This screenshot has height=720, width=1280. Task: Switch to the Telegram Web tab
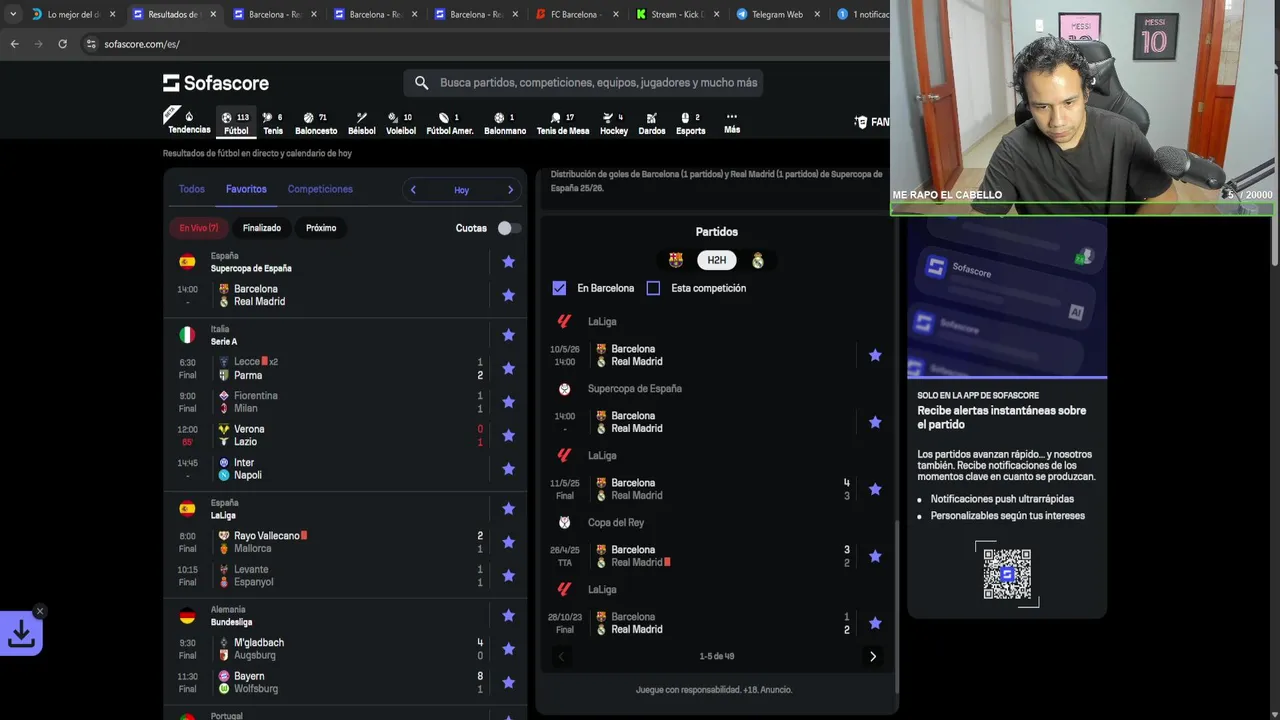pos(778,15)
